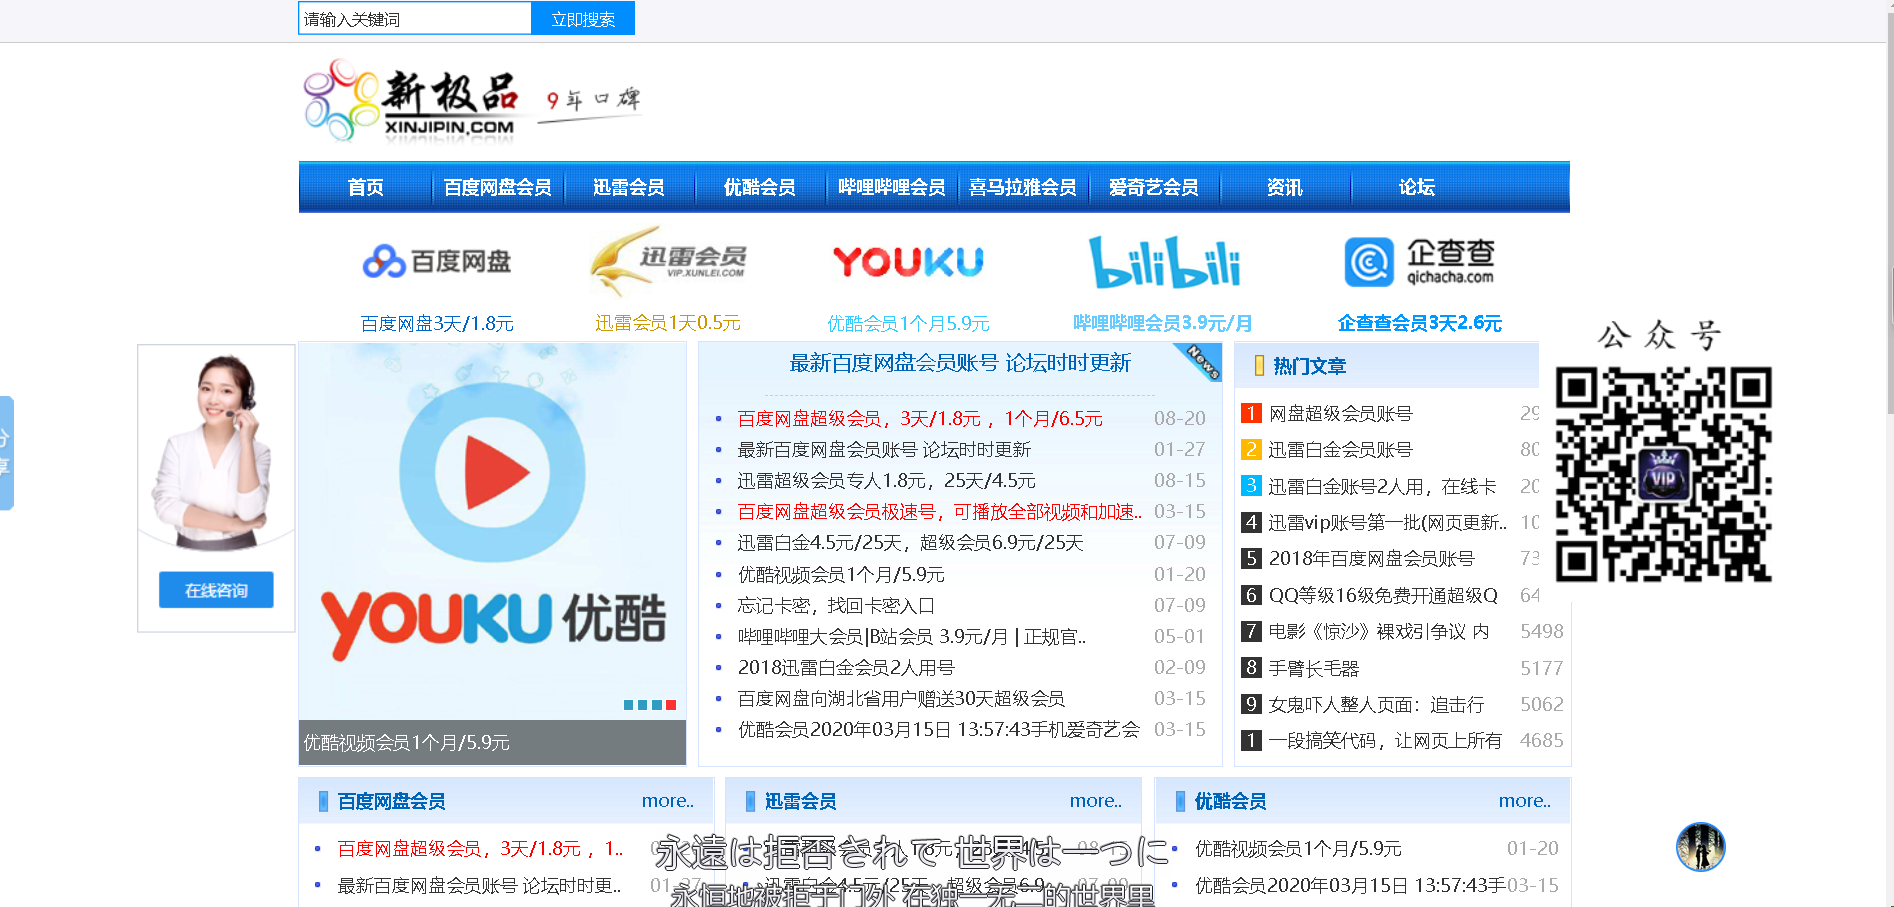Screen dimensions: 1894x907
Task: Click the 百度网盘3天/1.8元 link
Action: (437, 323)
